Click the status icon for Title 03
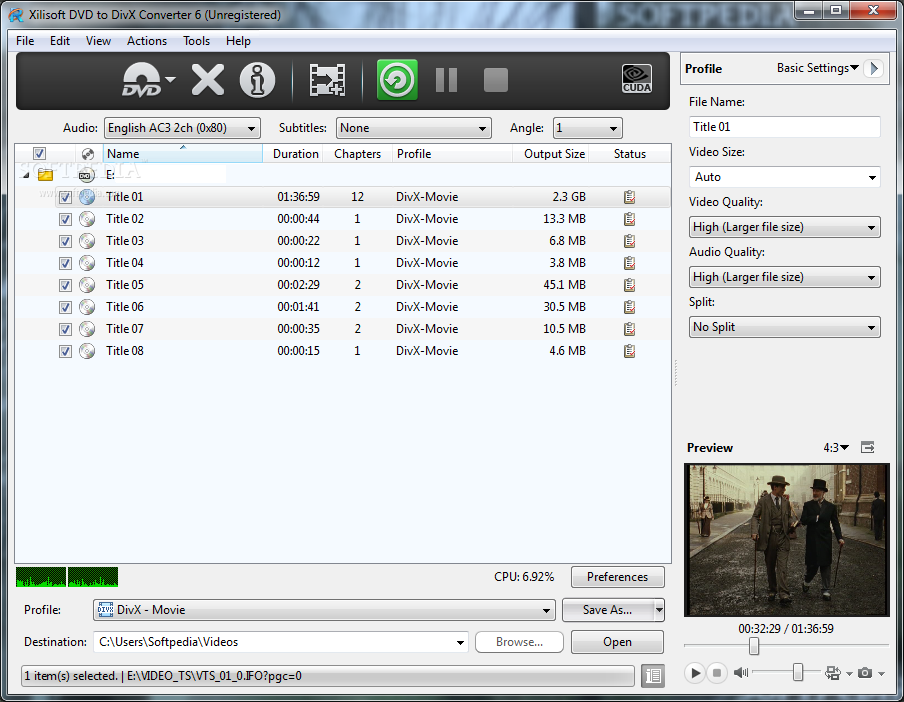Screen dimensions: 904x702 pos(630,241)
